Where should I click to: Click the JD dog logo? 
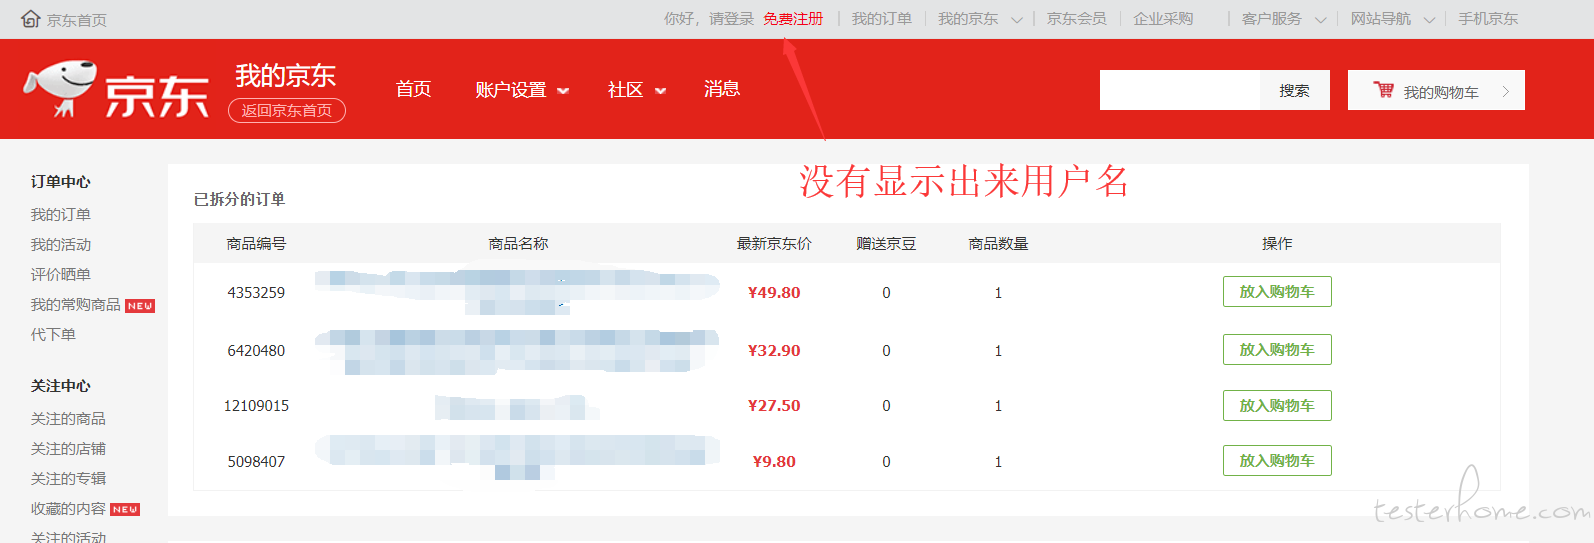[x=60, y=88]
